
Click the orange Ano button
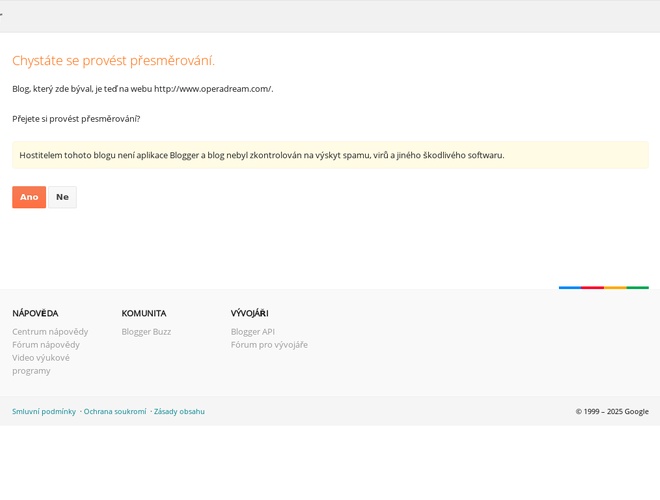click(x=29, y=197)
